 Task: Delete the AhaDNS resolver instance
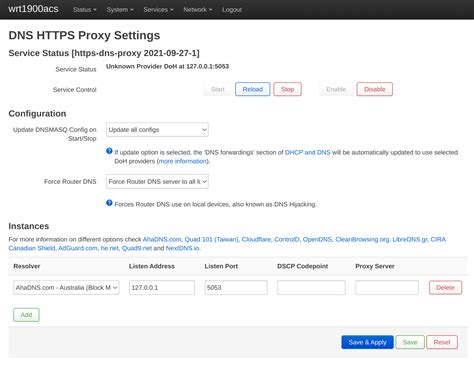click(x=445, y=287)
